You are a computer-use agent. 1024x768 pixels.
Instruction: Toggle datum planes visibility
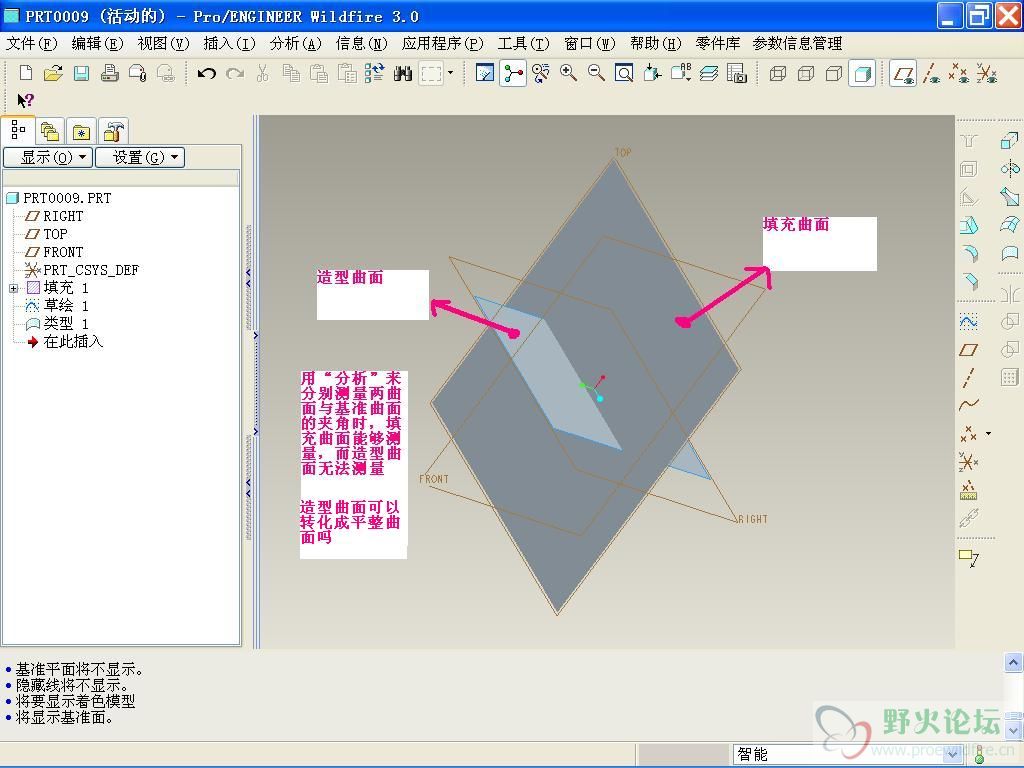[x=903, y=73]
